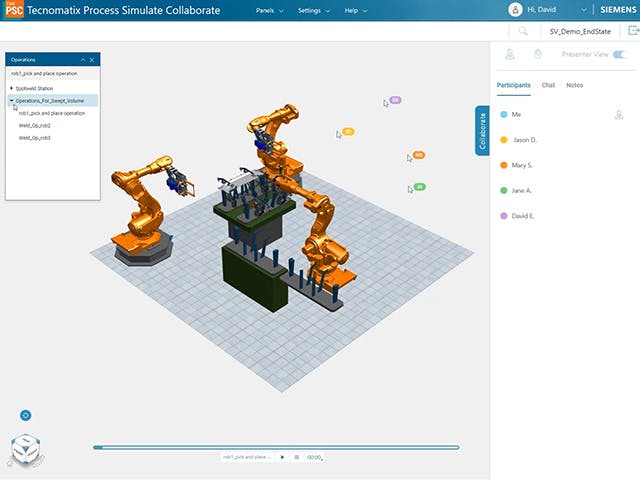Screen dimensions: 640x480
Task: Stop the simulation playback
Action: click(297, 457)
